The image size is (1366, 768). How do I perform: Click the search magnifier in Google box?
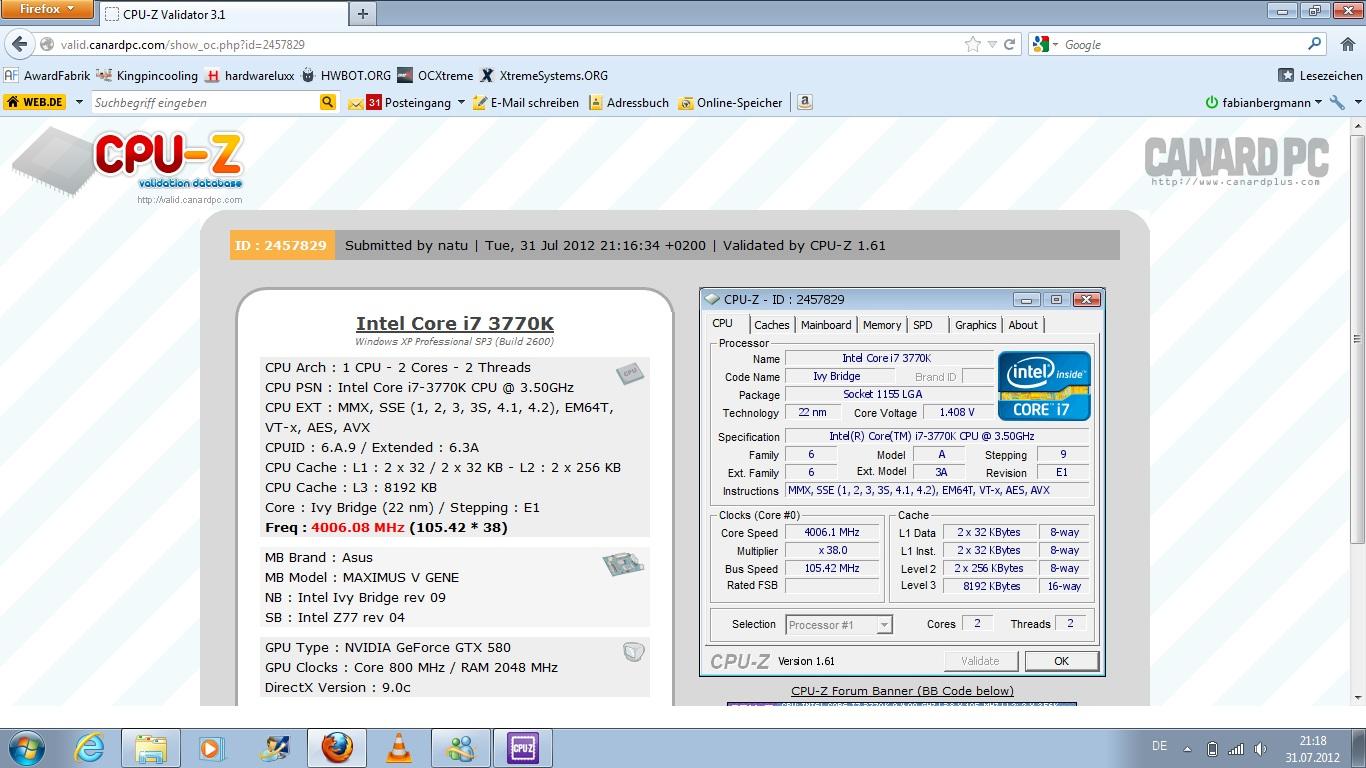point(1315,44)
